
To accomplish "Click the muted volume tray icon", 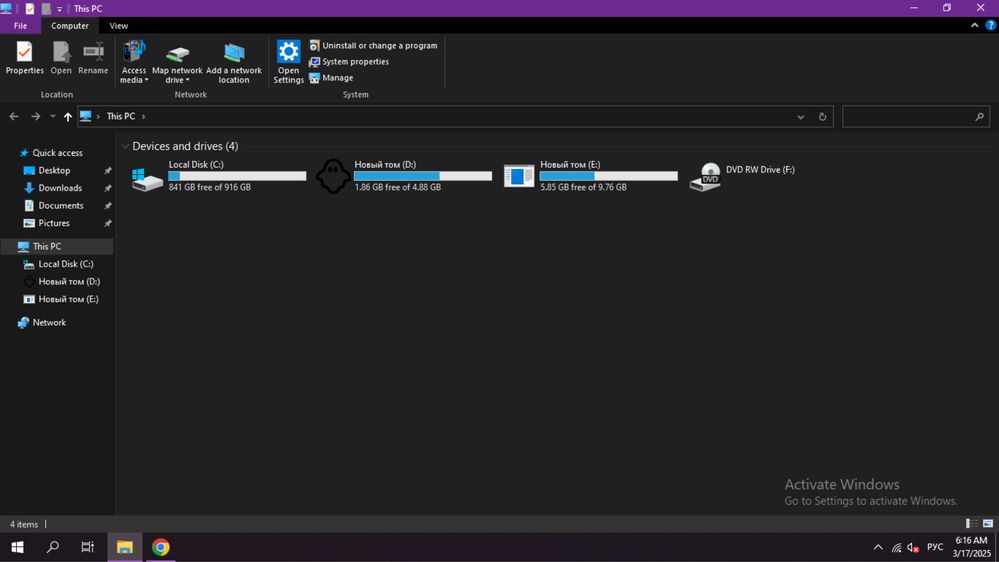I will (913, 548).
